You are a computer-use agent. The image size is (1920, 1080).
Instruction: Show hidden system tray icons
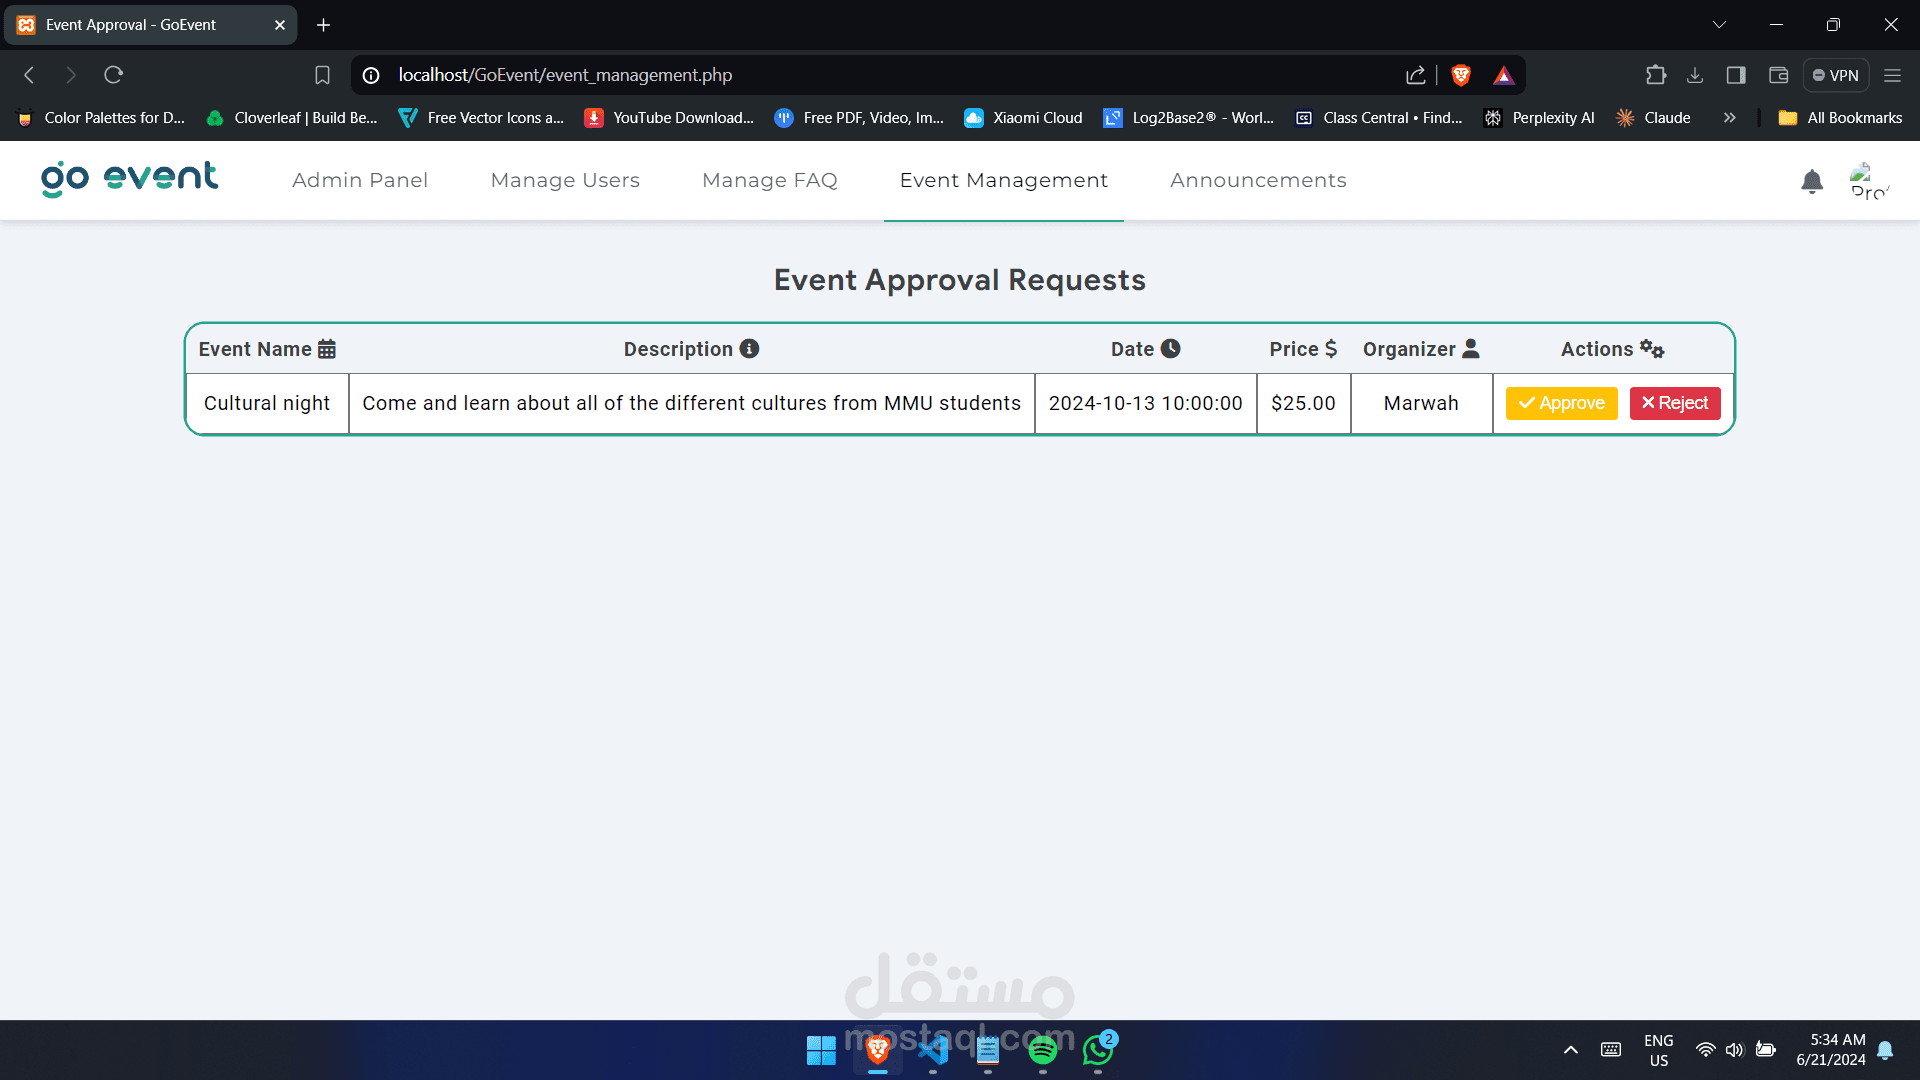[1570, 1050]
